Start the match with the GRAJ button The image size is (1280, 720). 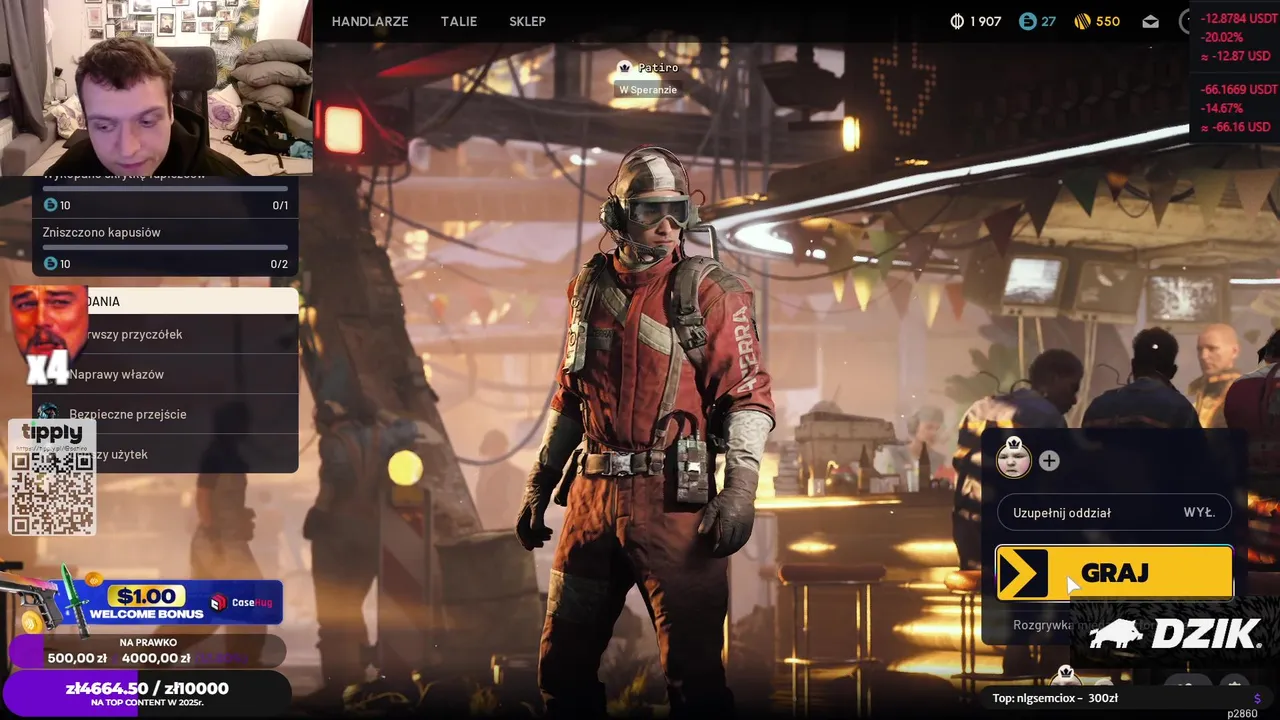(x=1114, y=573)
